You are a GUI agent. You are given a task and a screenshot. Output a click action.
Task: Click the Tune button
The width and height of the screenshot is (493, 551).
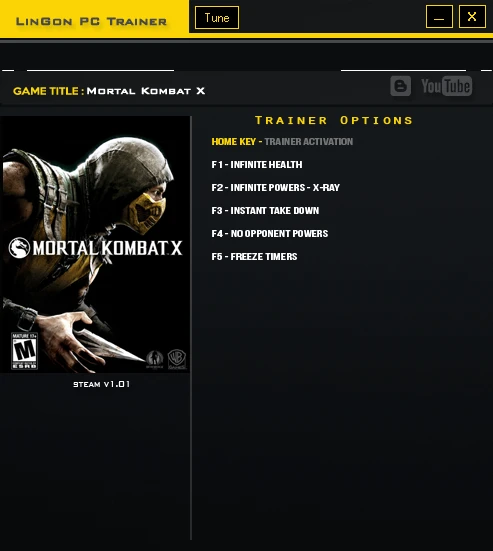pos(217,18)
